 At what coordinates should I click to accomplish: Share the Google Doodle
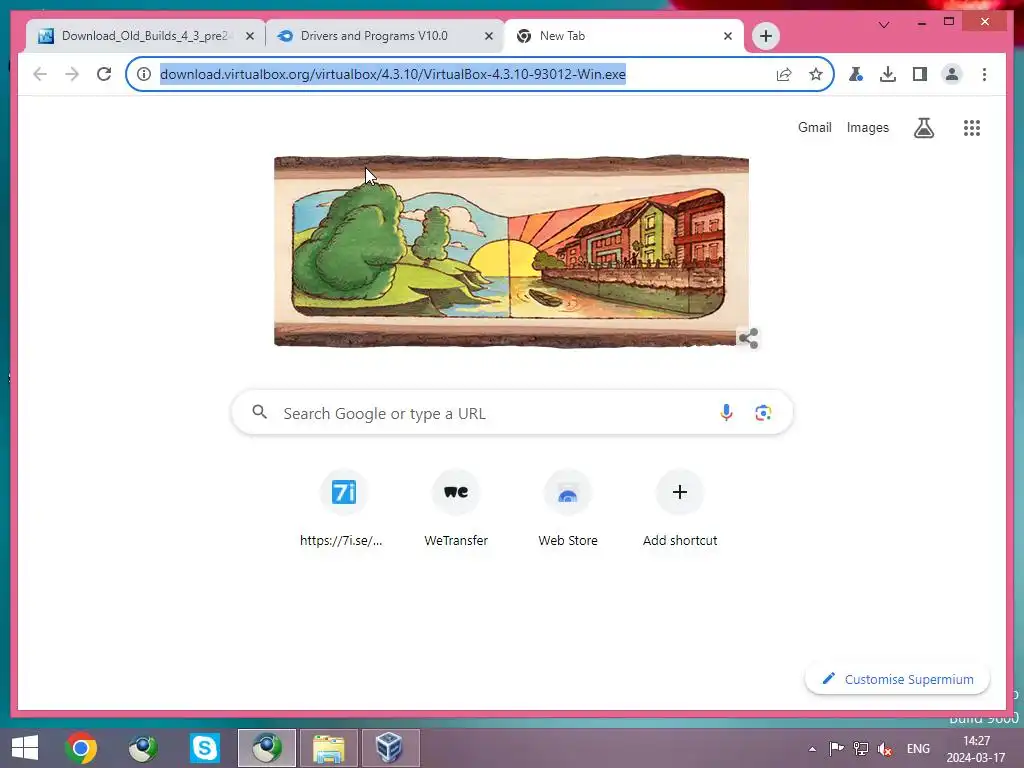[x=748, y=338]
